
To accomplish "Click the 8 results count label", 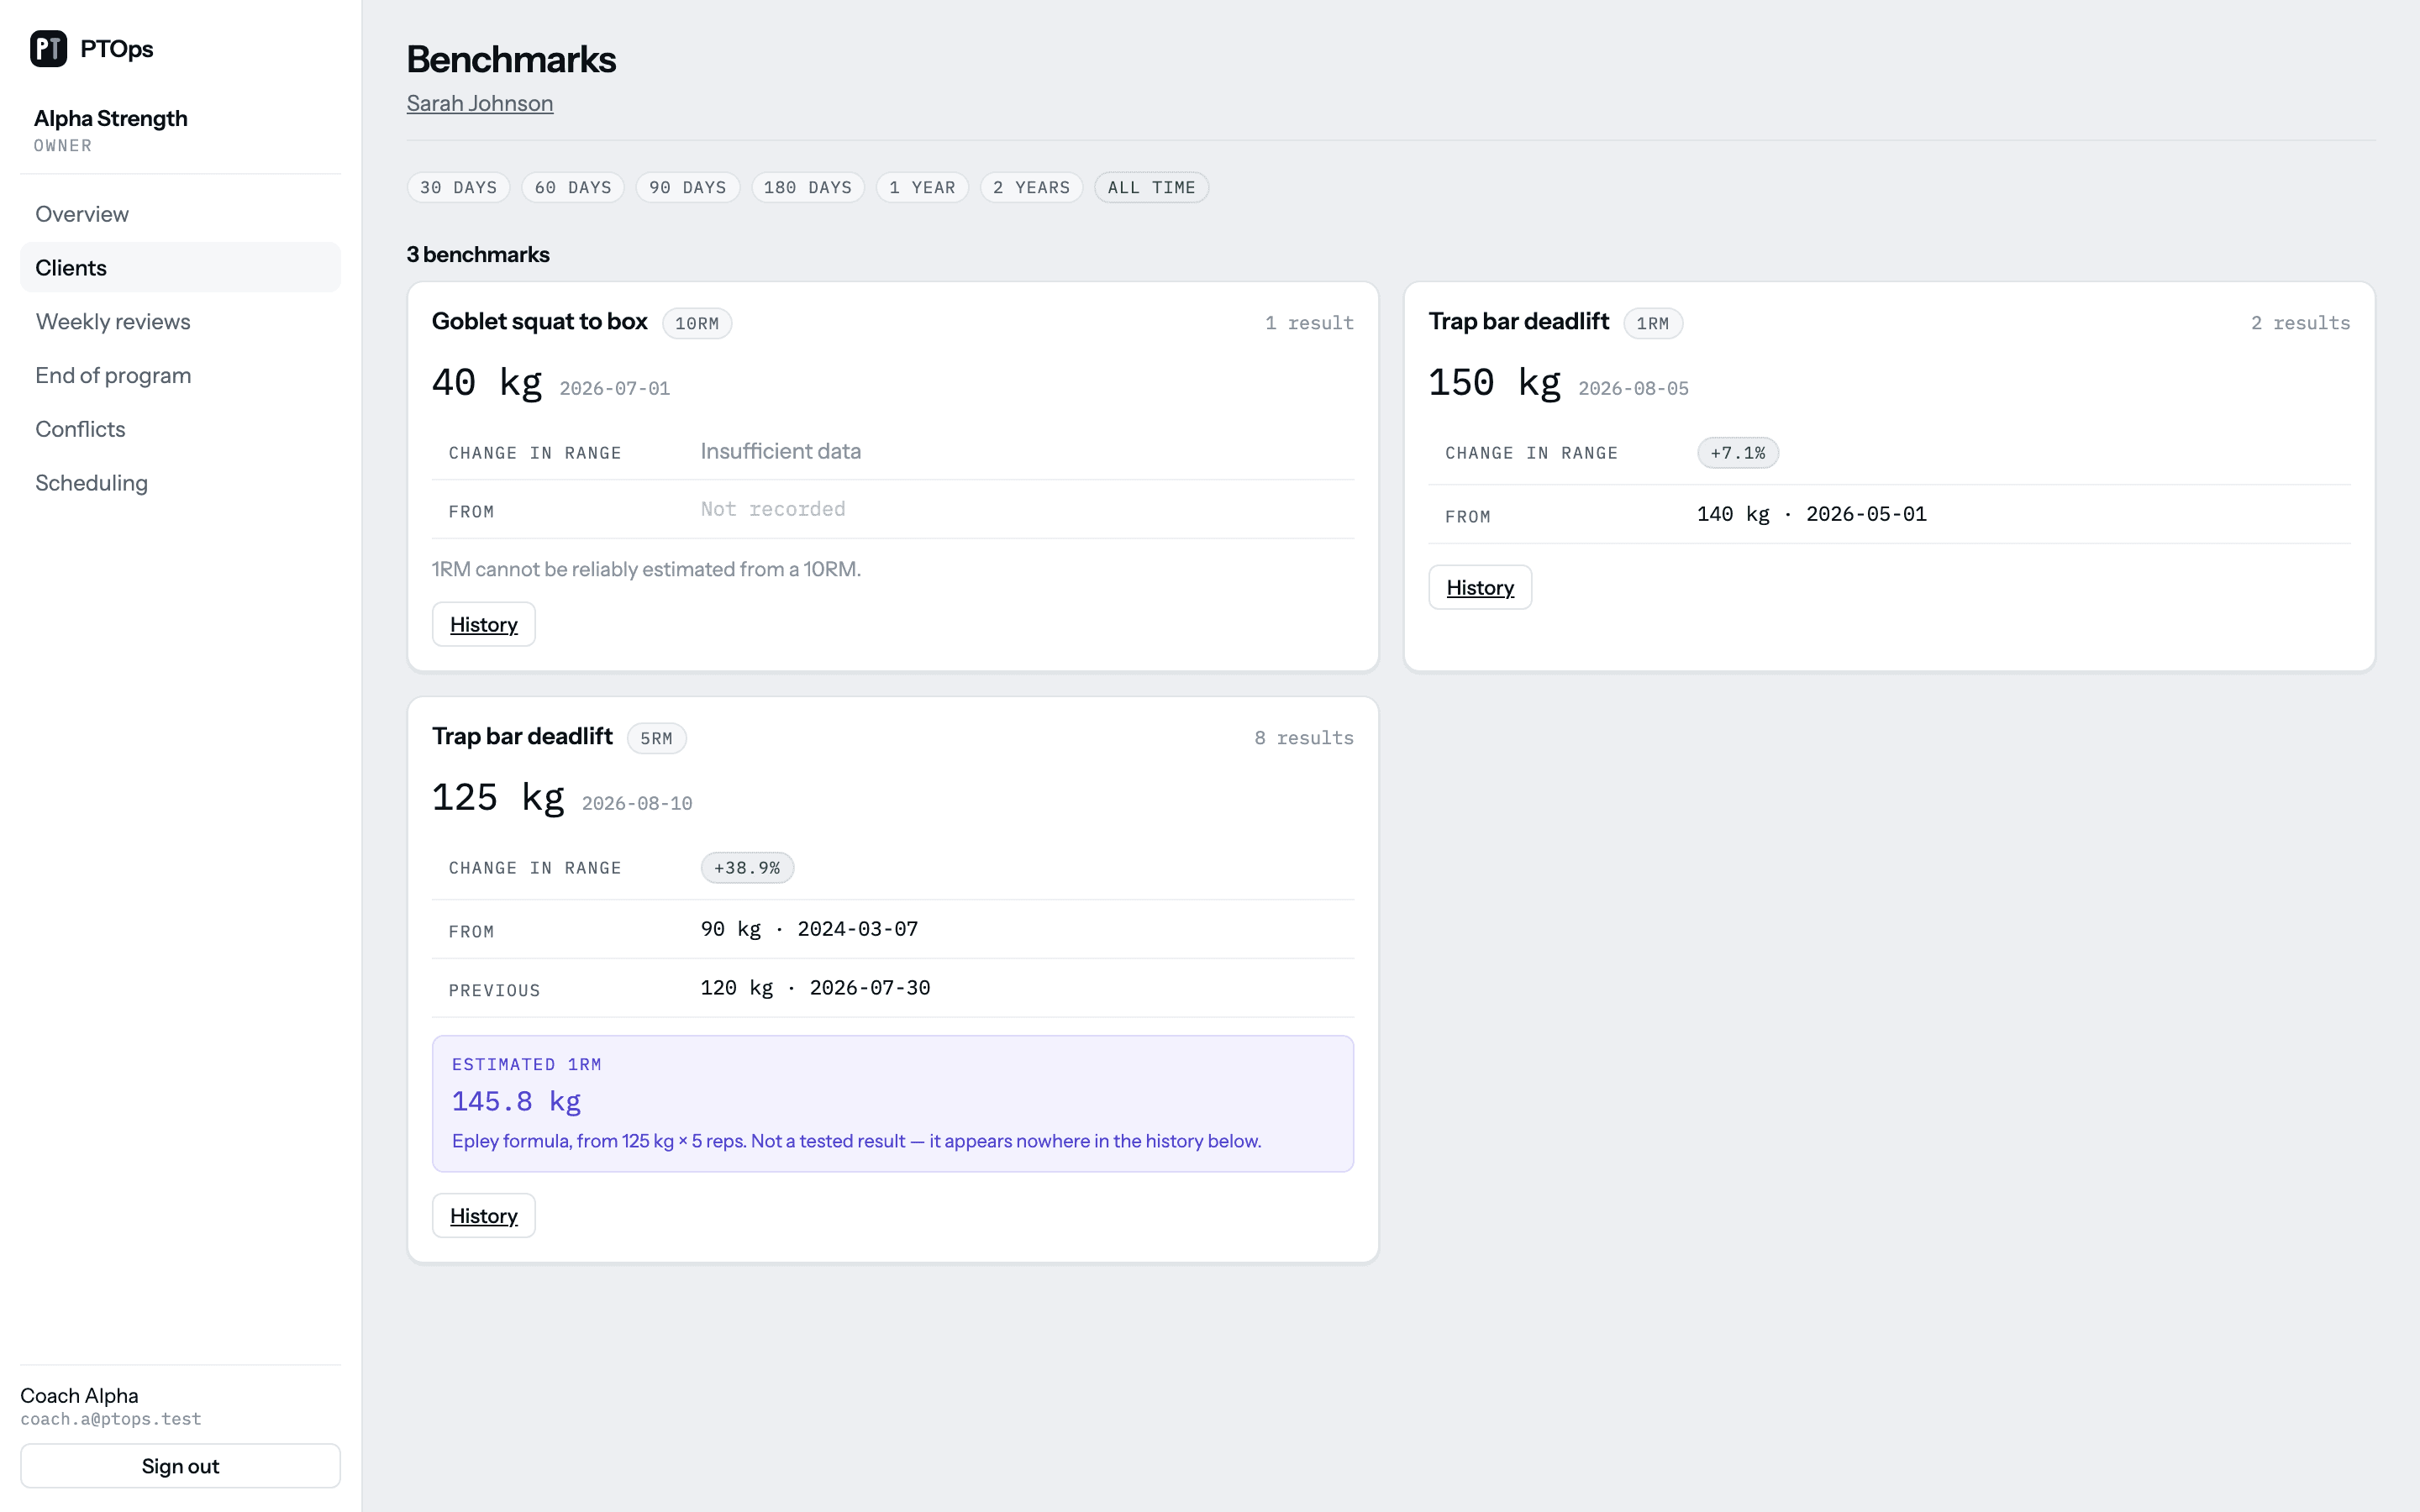I will pos(1304,738).
